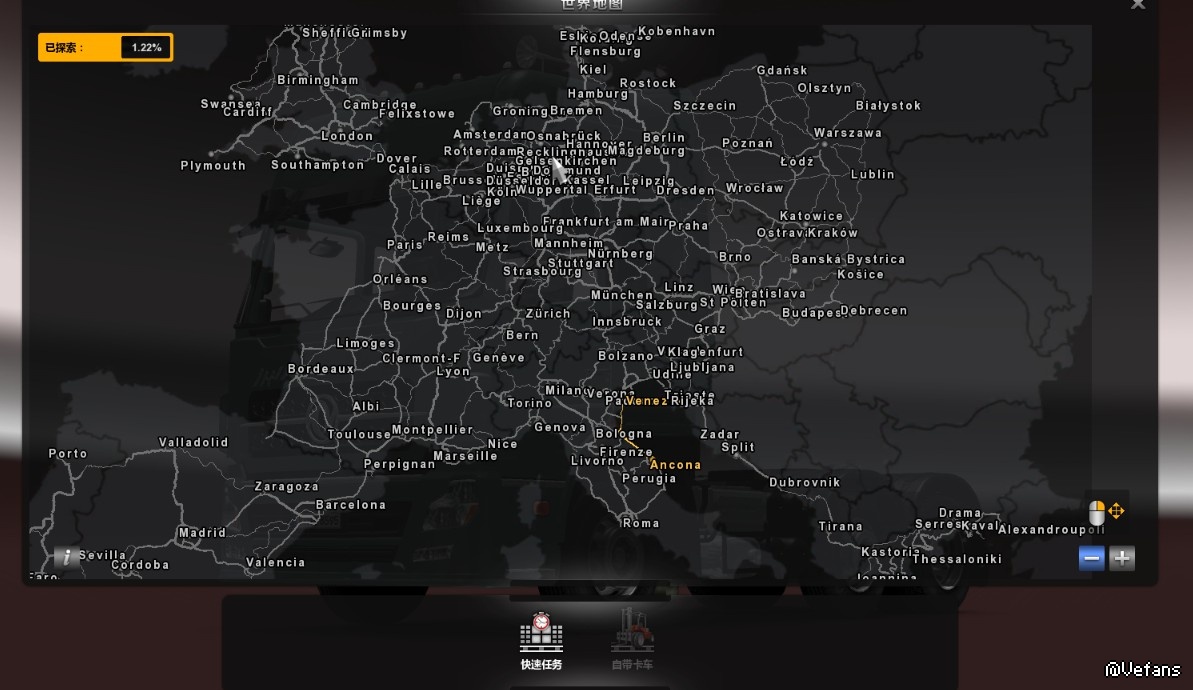Click the city label Lublin

(873, 173)
